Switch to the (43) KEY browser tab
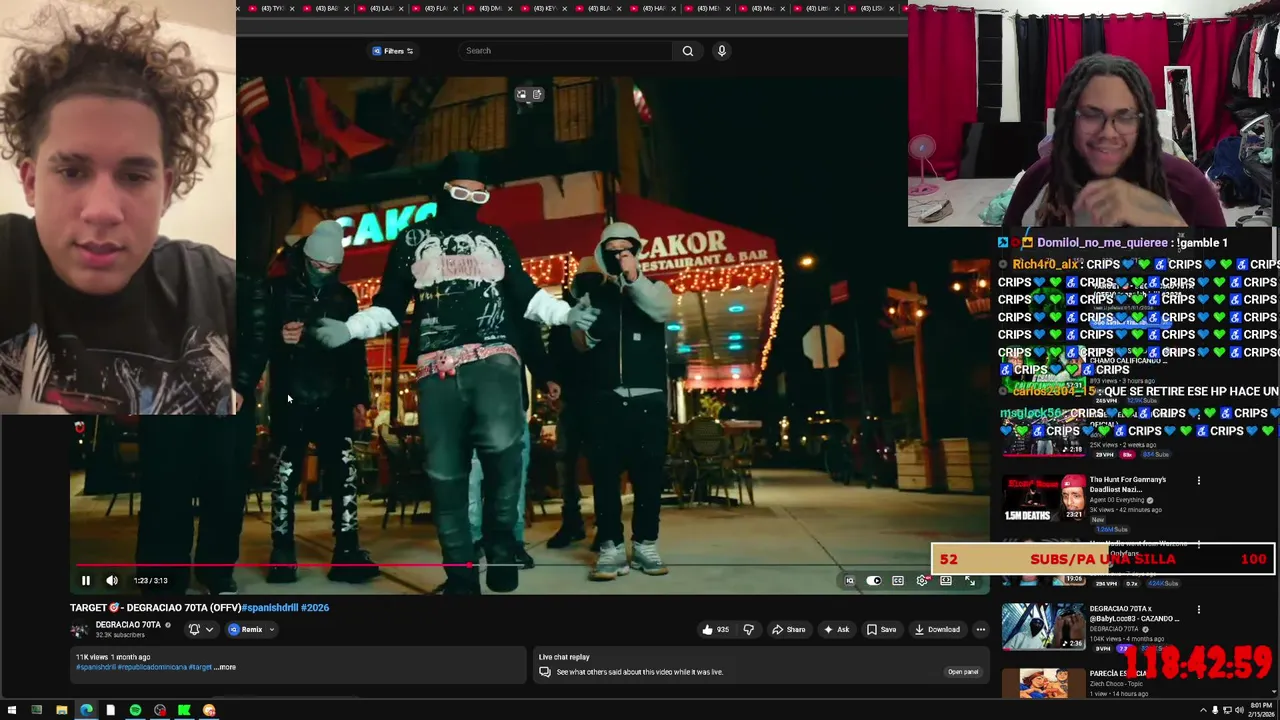 point(542,8)
